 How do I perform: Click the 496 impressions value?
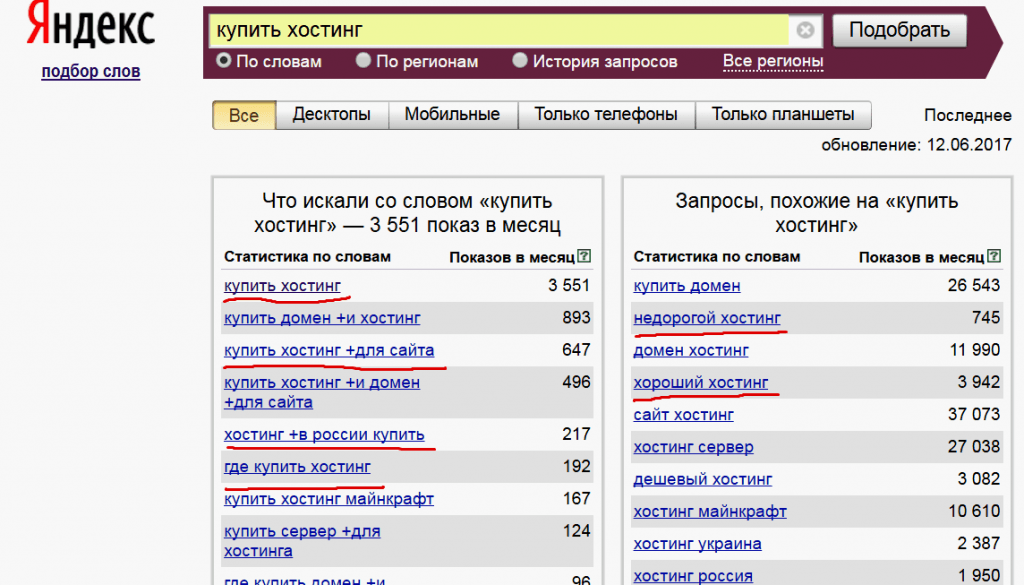click(x=576, y=382)
